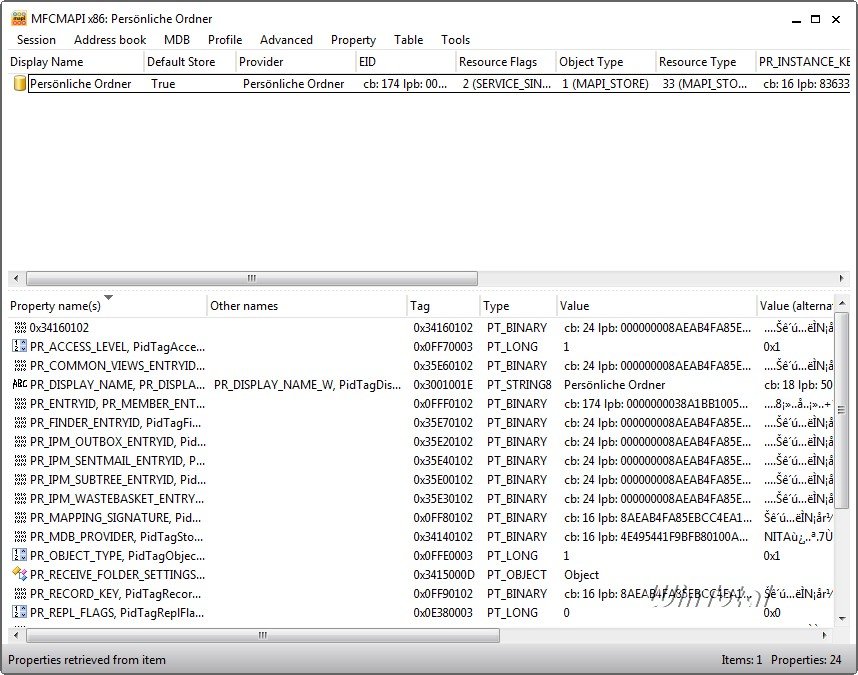Click binary icon of PR_ENTRYID row
The height and width of the screenshot is (675, 858).
coord(20,404)
